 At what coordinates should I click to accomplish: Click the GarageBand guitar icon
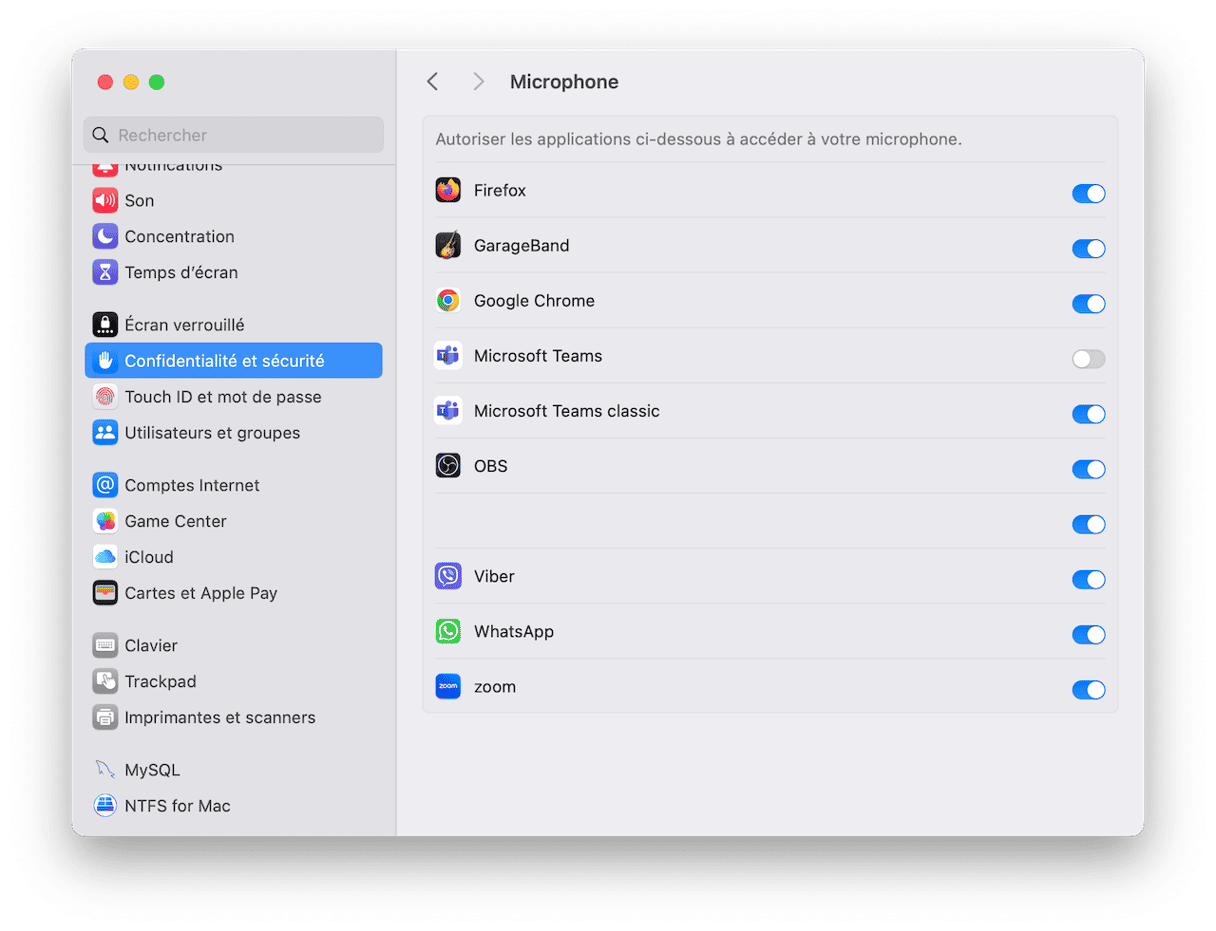tap(448, 246)
